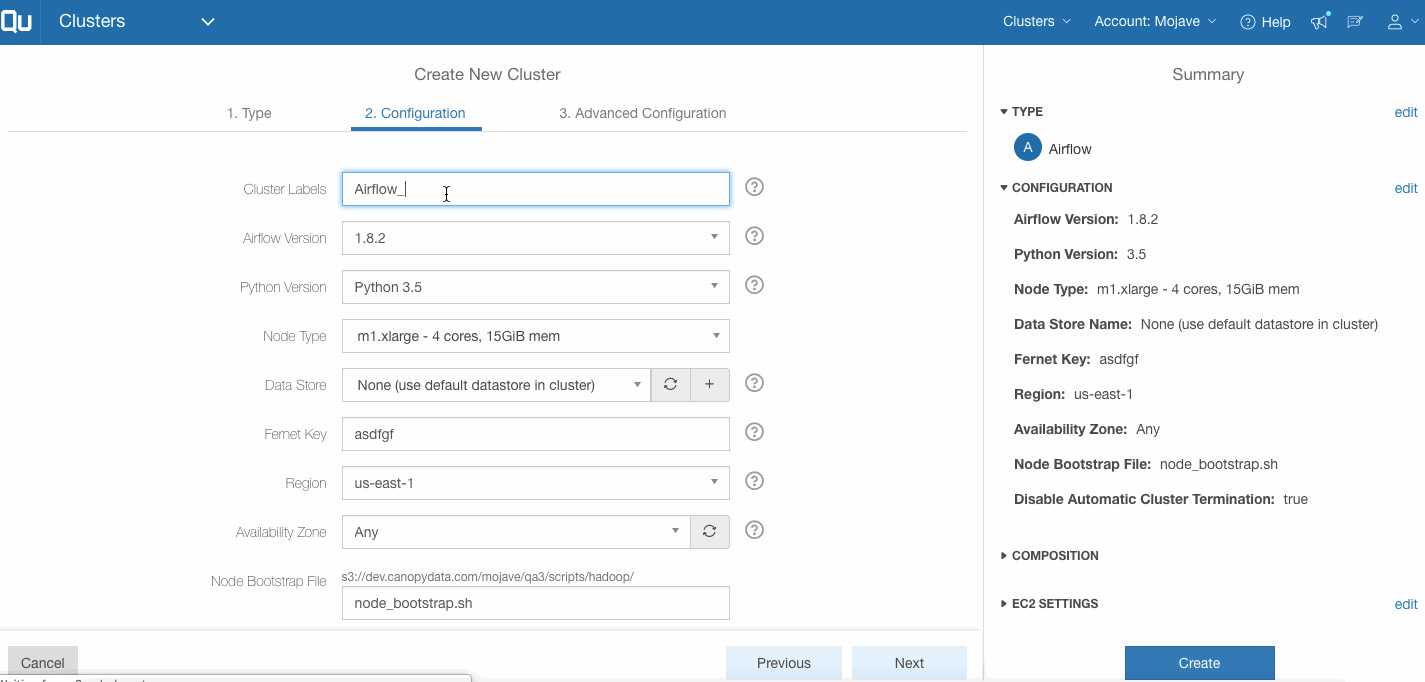The width and height of the screenshot is (1425, 682).
Task: Add a new data store with plus button
Action: pyautogui.click(x=710, y=385)
